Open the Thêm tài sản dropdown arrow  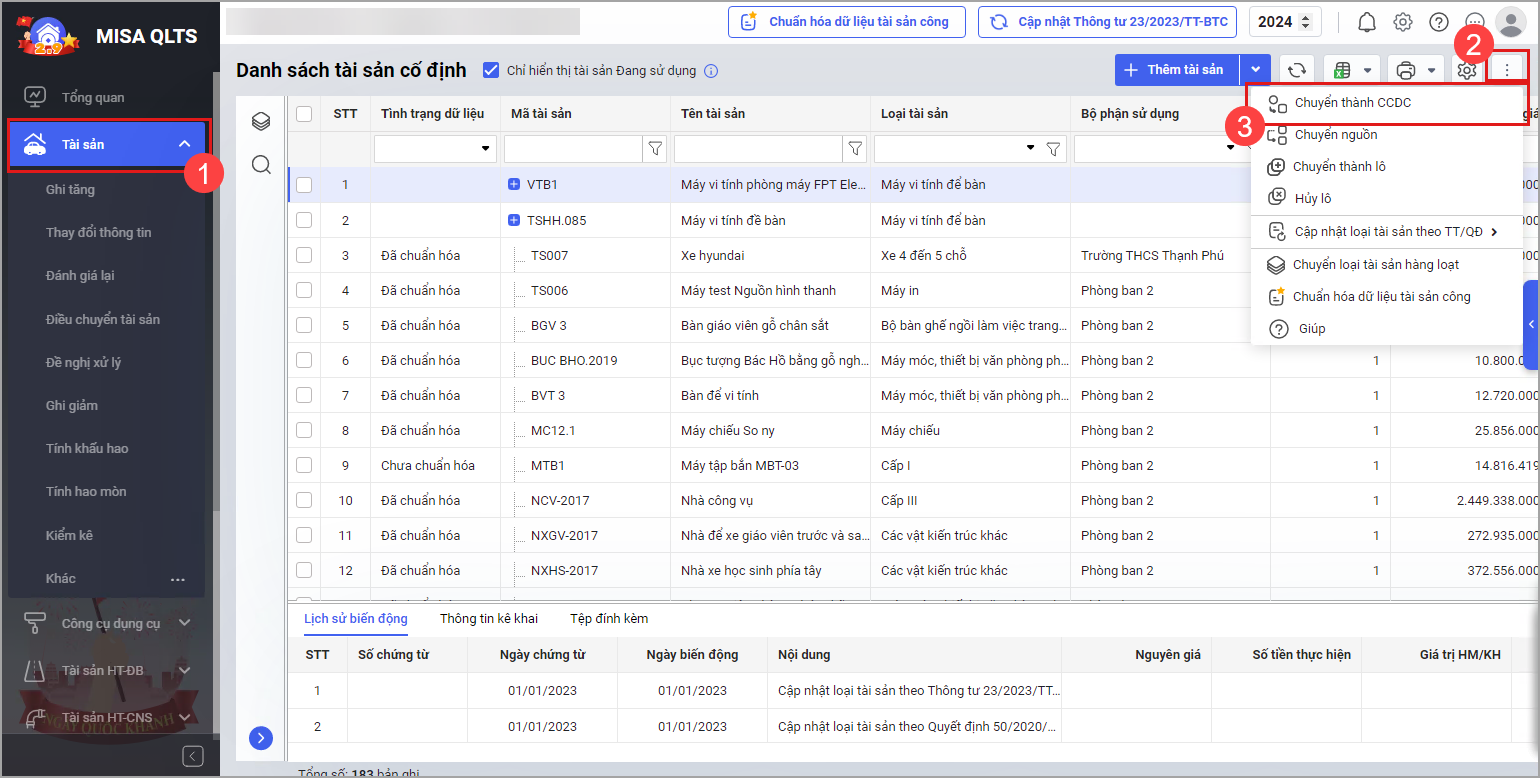point(1255,70)
